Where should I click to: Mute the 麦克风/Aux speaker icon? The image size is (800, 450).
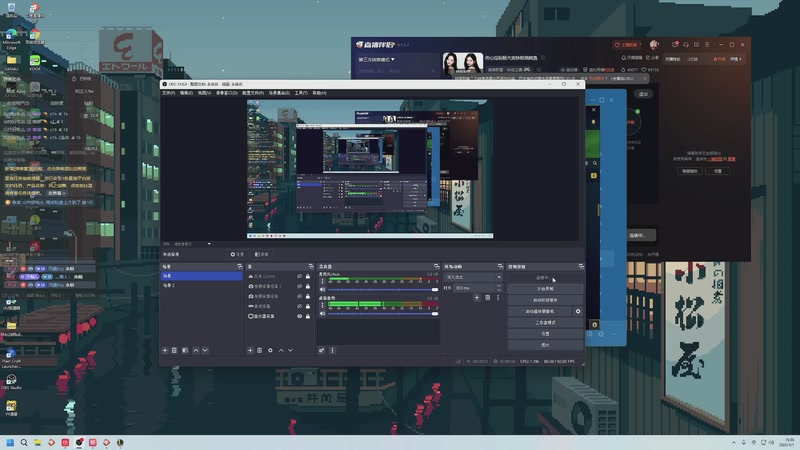pos(322,289)
